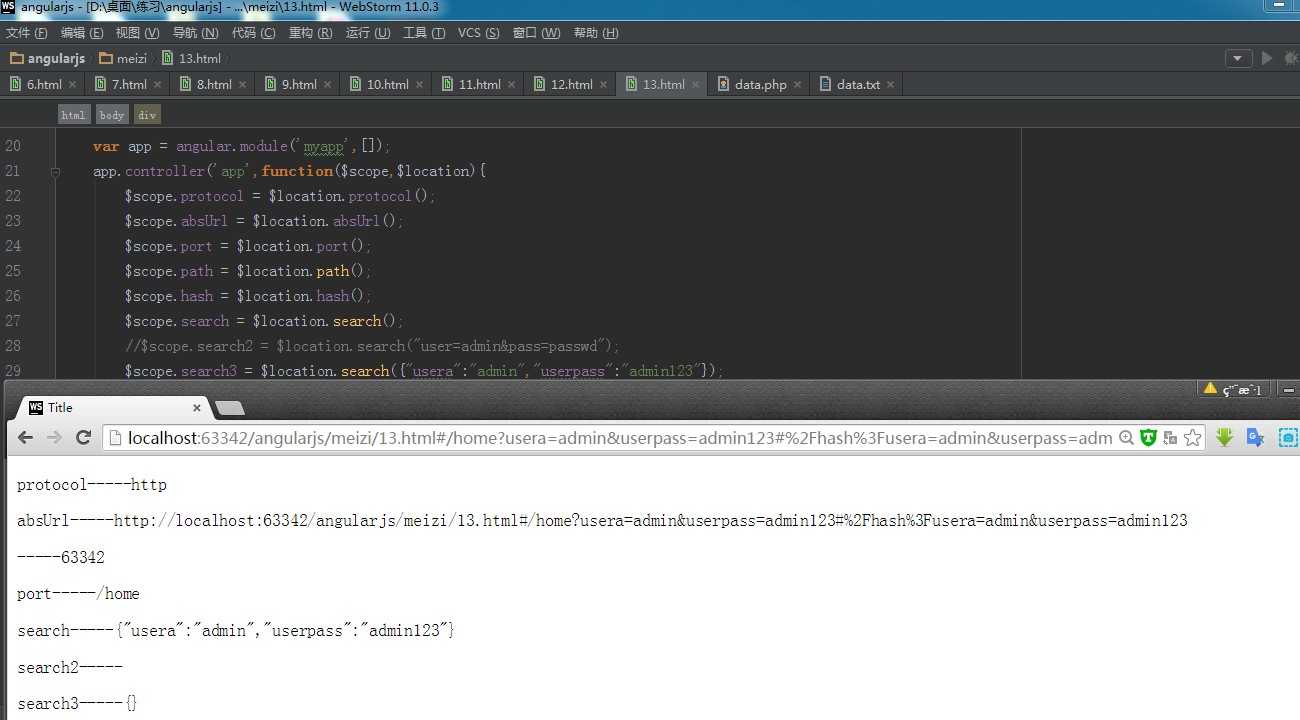Screen dimensions: 1300x720
Task: Close the 12.html editor tab
Action: pyautogui.click(x=603, y=85)
